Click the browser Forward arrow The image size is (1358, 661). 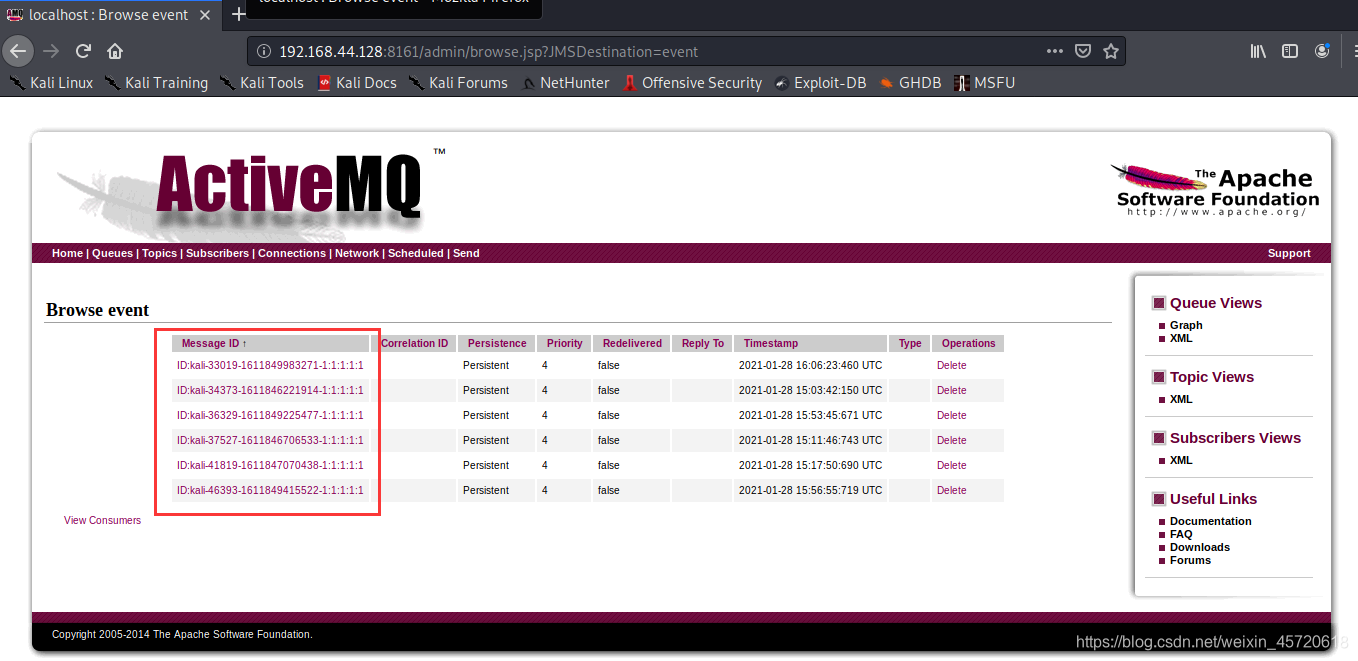coord(51,51)
